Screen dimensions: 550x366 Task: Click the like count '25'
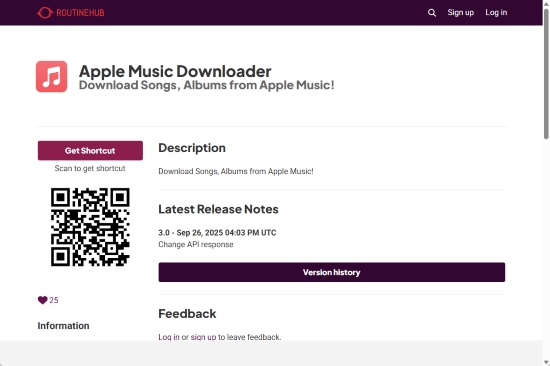[x=54, y=300]
